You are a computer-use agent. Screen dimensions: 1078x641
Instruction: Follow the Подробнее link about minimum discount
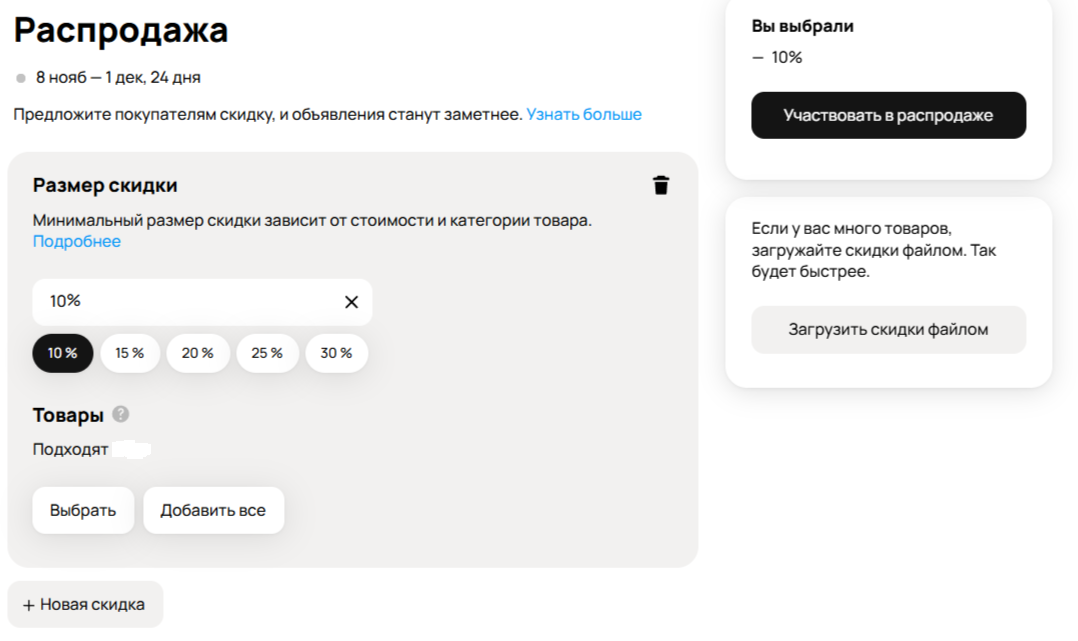[77, 241]
